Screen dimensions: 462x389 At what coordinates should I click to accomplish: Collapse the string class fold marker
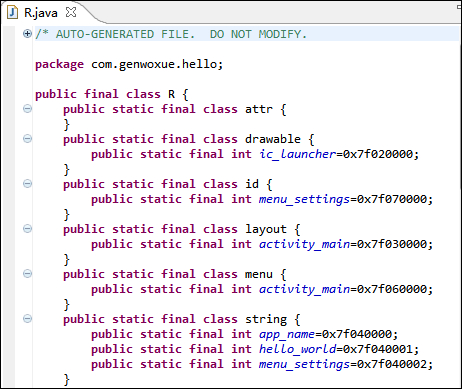click(27, 318)
